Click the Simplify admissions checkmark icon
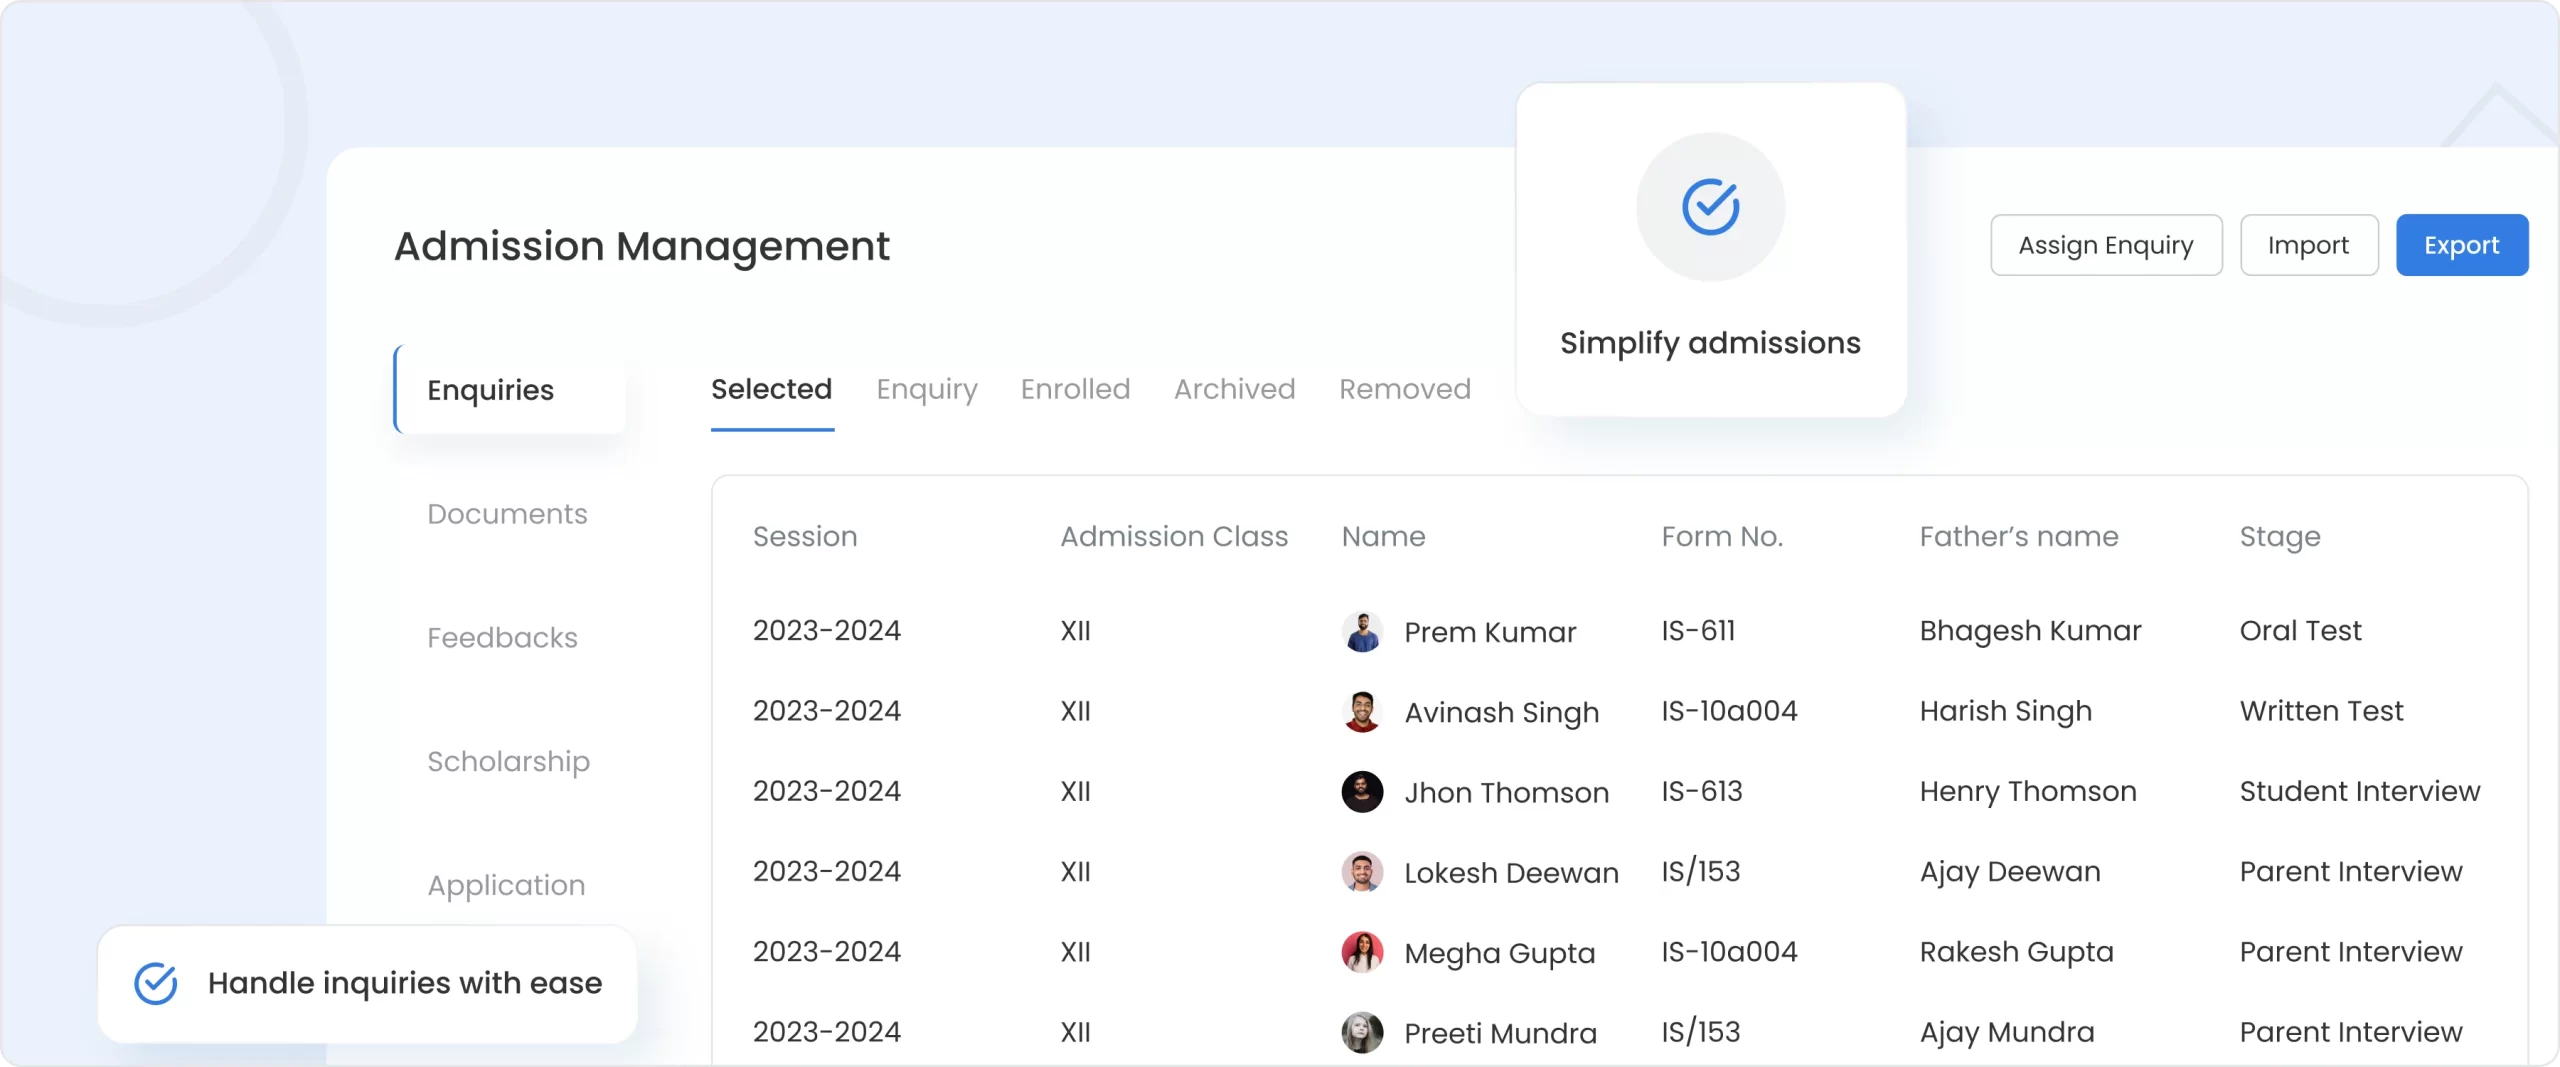The height and width of the screenshot is (1067, 2560). click(1709, 206)
